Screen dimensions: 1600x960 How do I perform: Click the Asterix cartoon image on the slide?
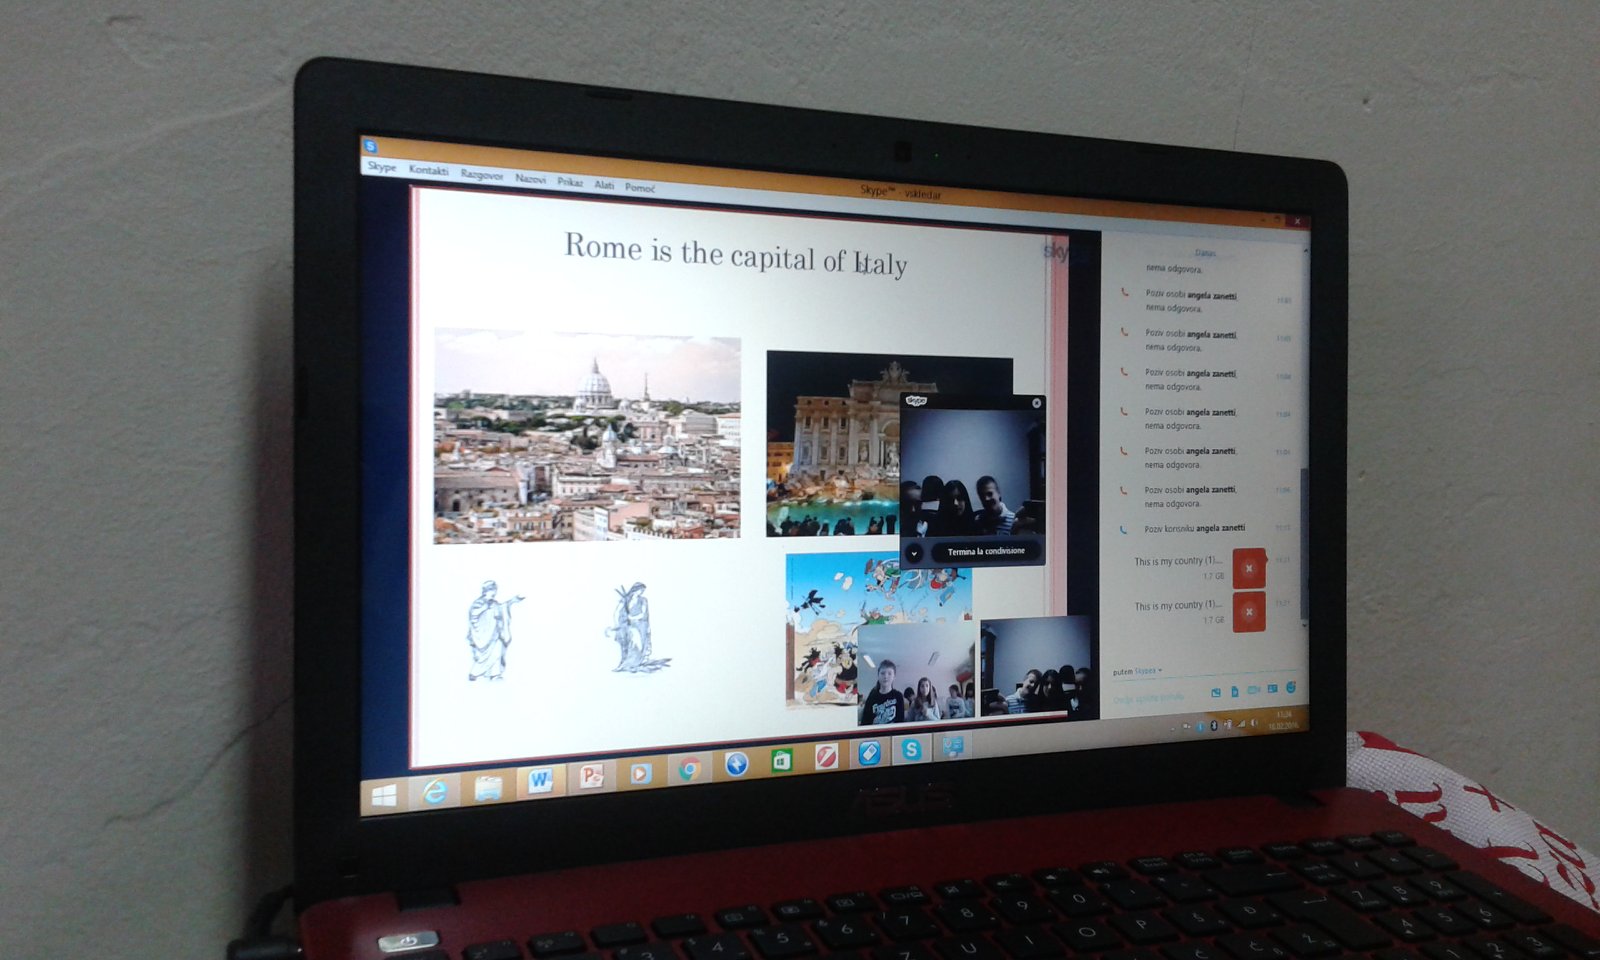click(x=822, y=628)
